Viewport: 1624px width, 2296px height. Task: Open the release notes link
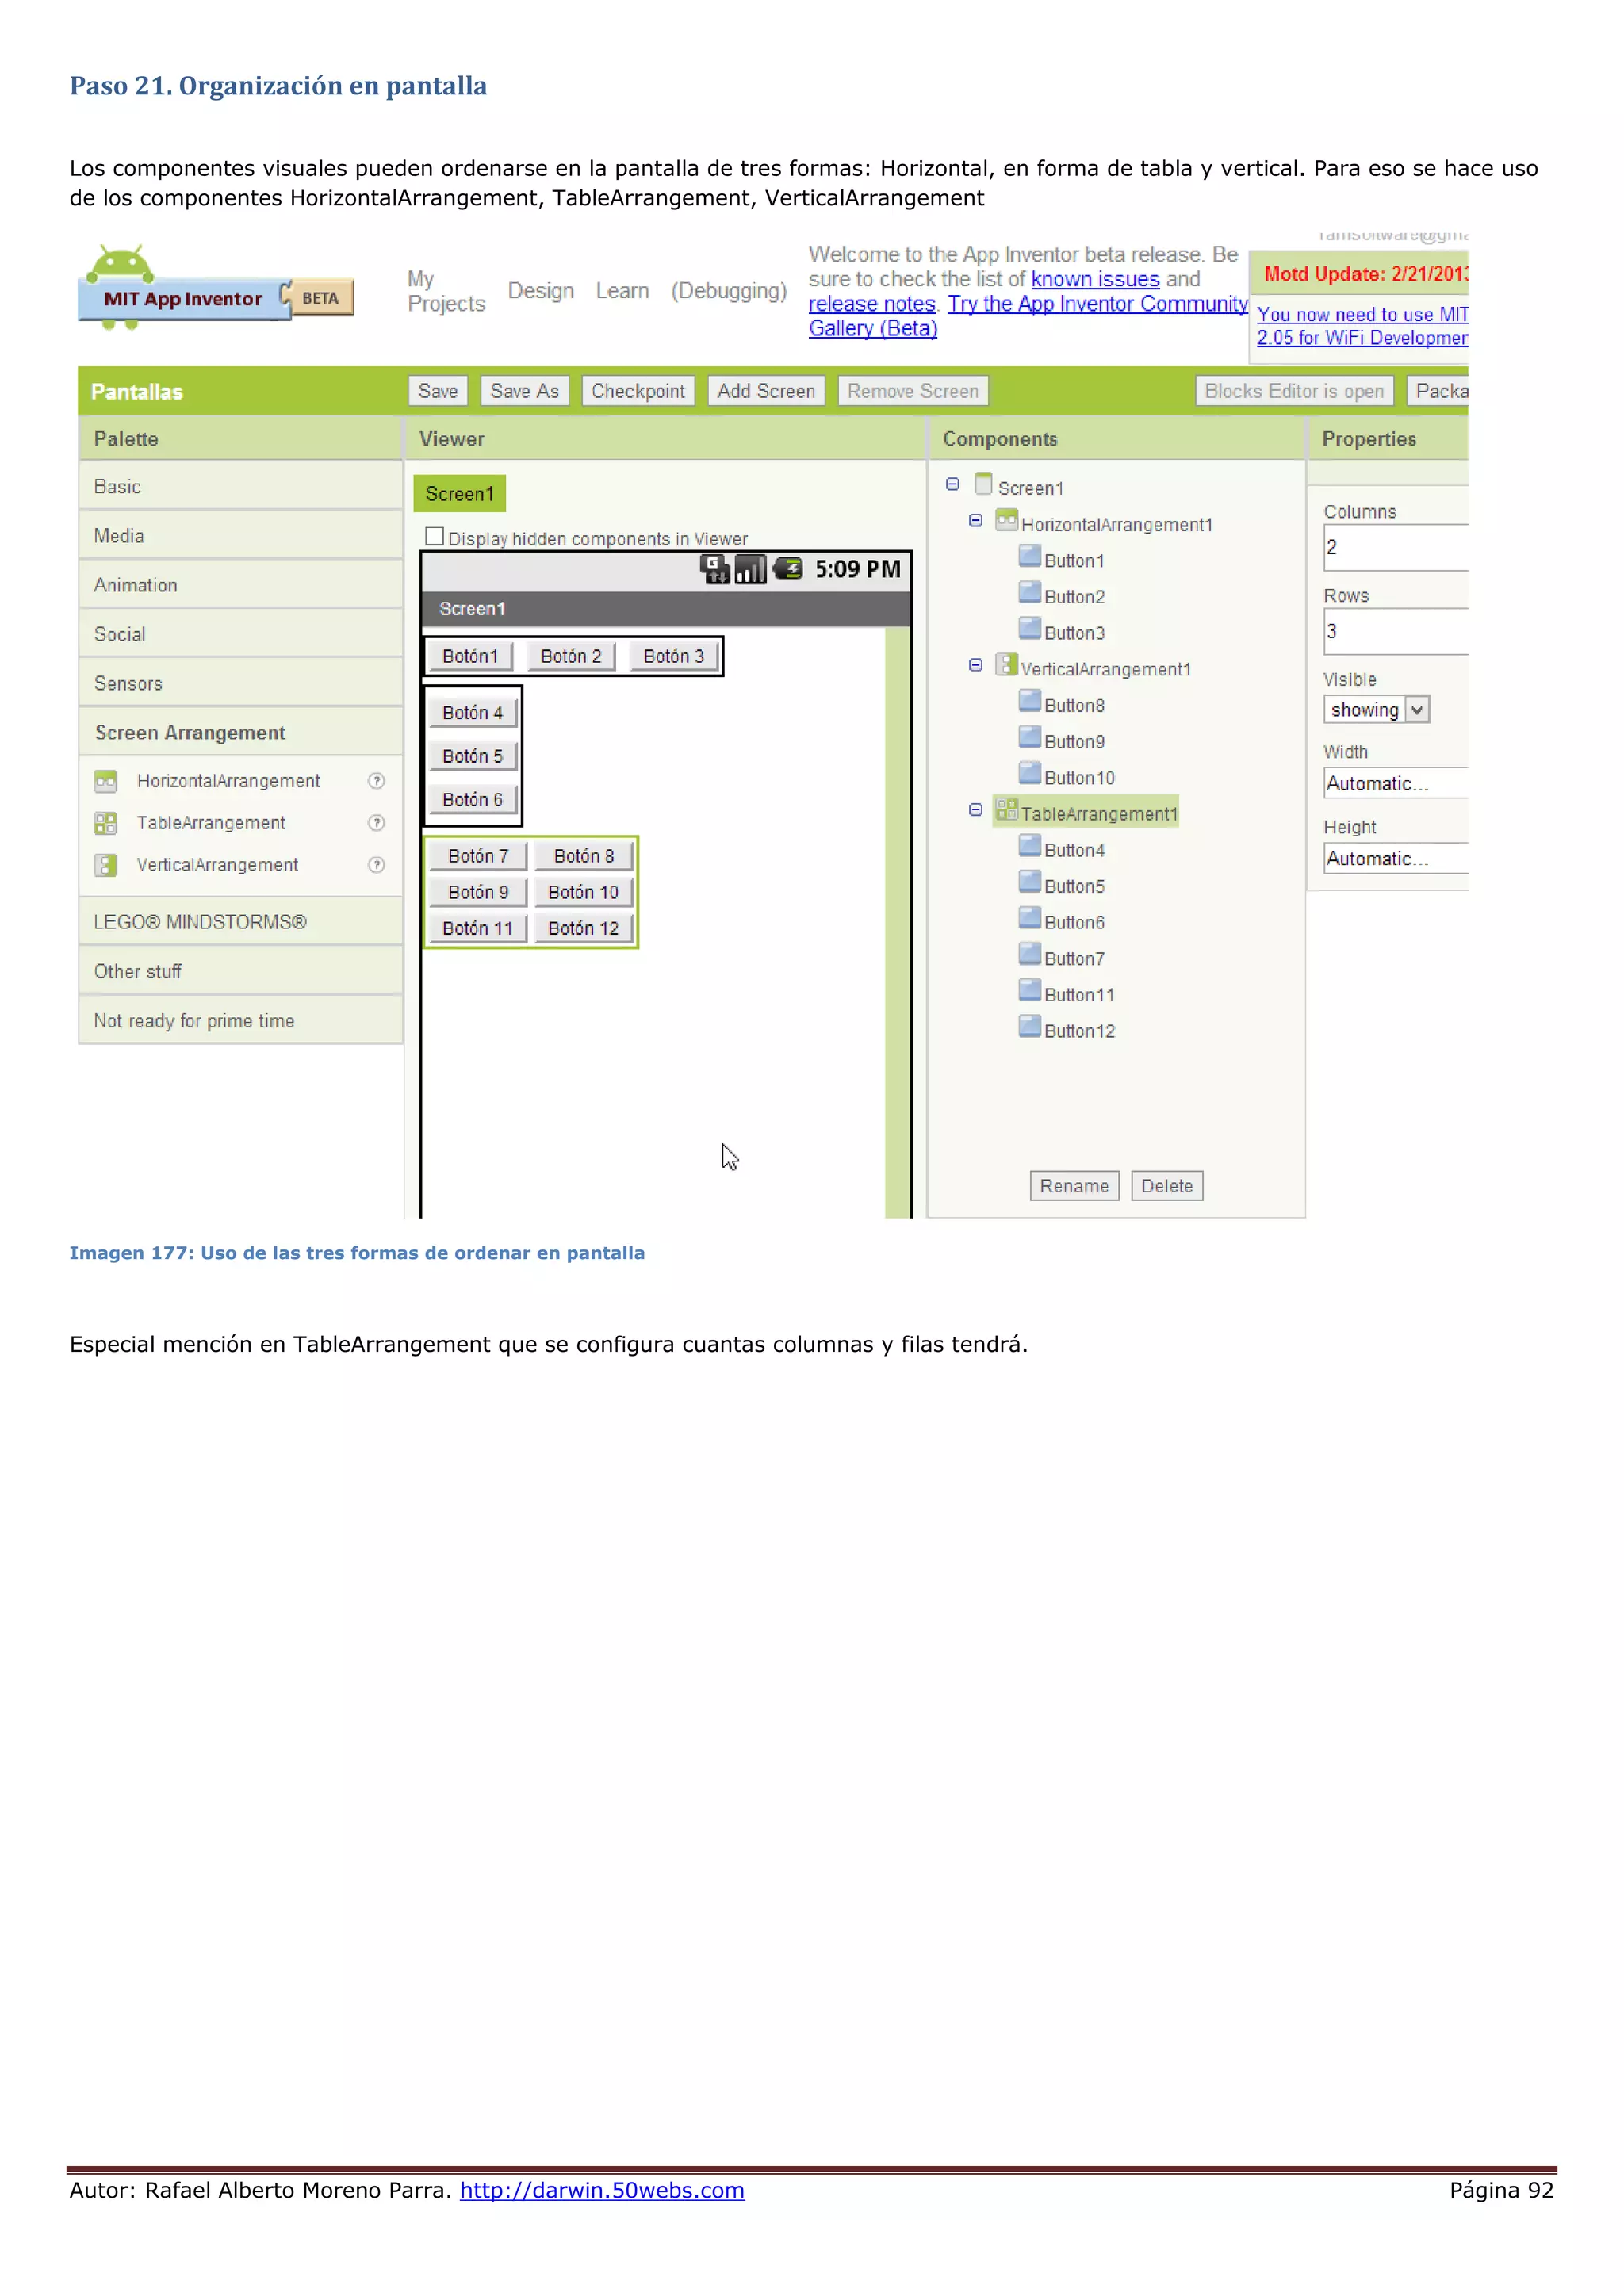(872, 304)
